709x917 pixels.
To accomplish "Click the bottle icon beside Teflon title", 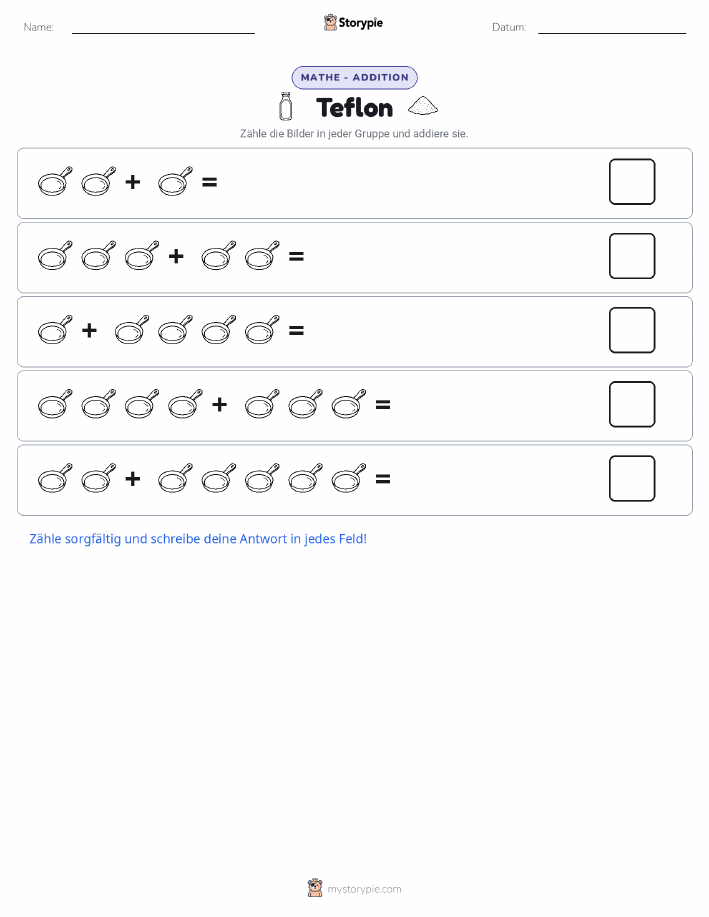I will (285, 106).
